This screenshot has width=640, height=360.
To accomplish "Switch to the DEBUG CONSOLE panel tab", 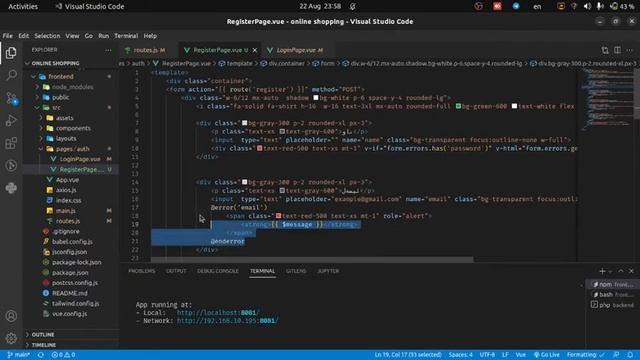I will [218, 271].
